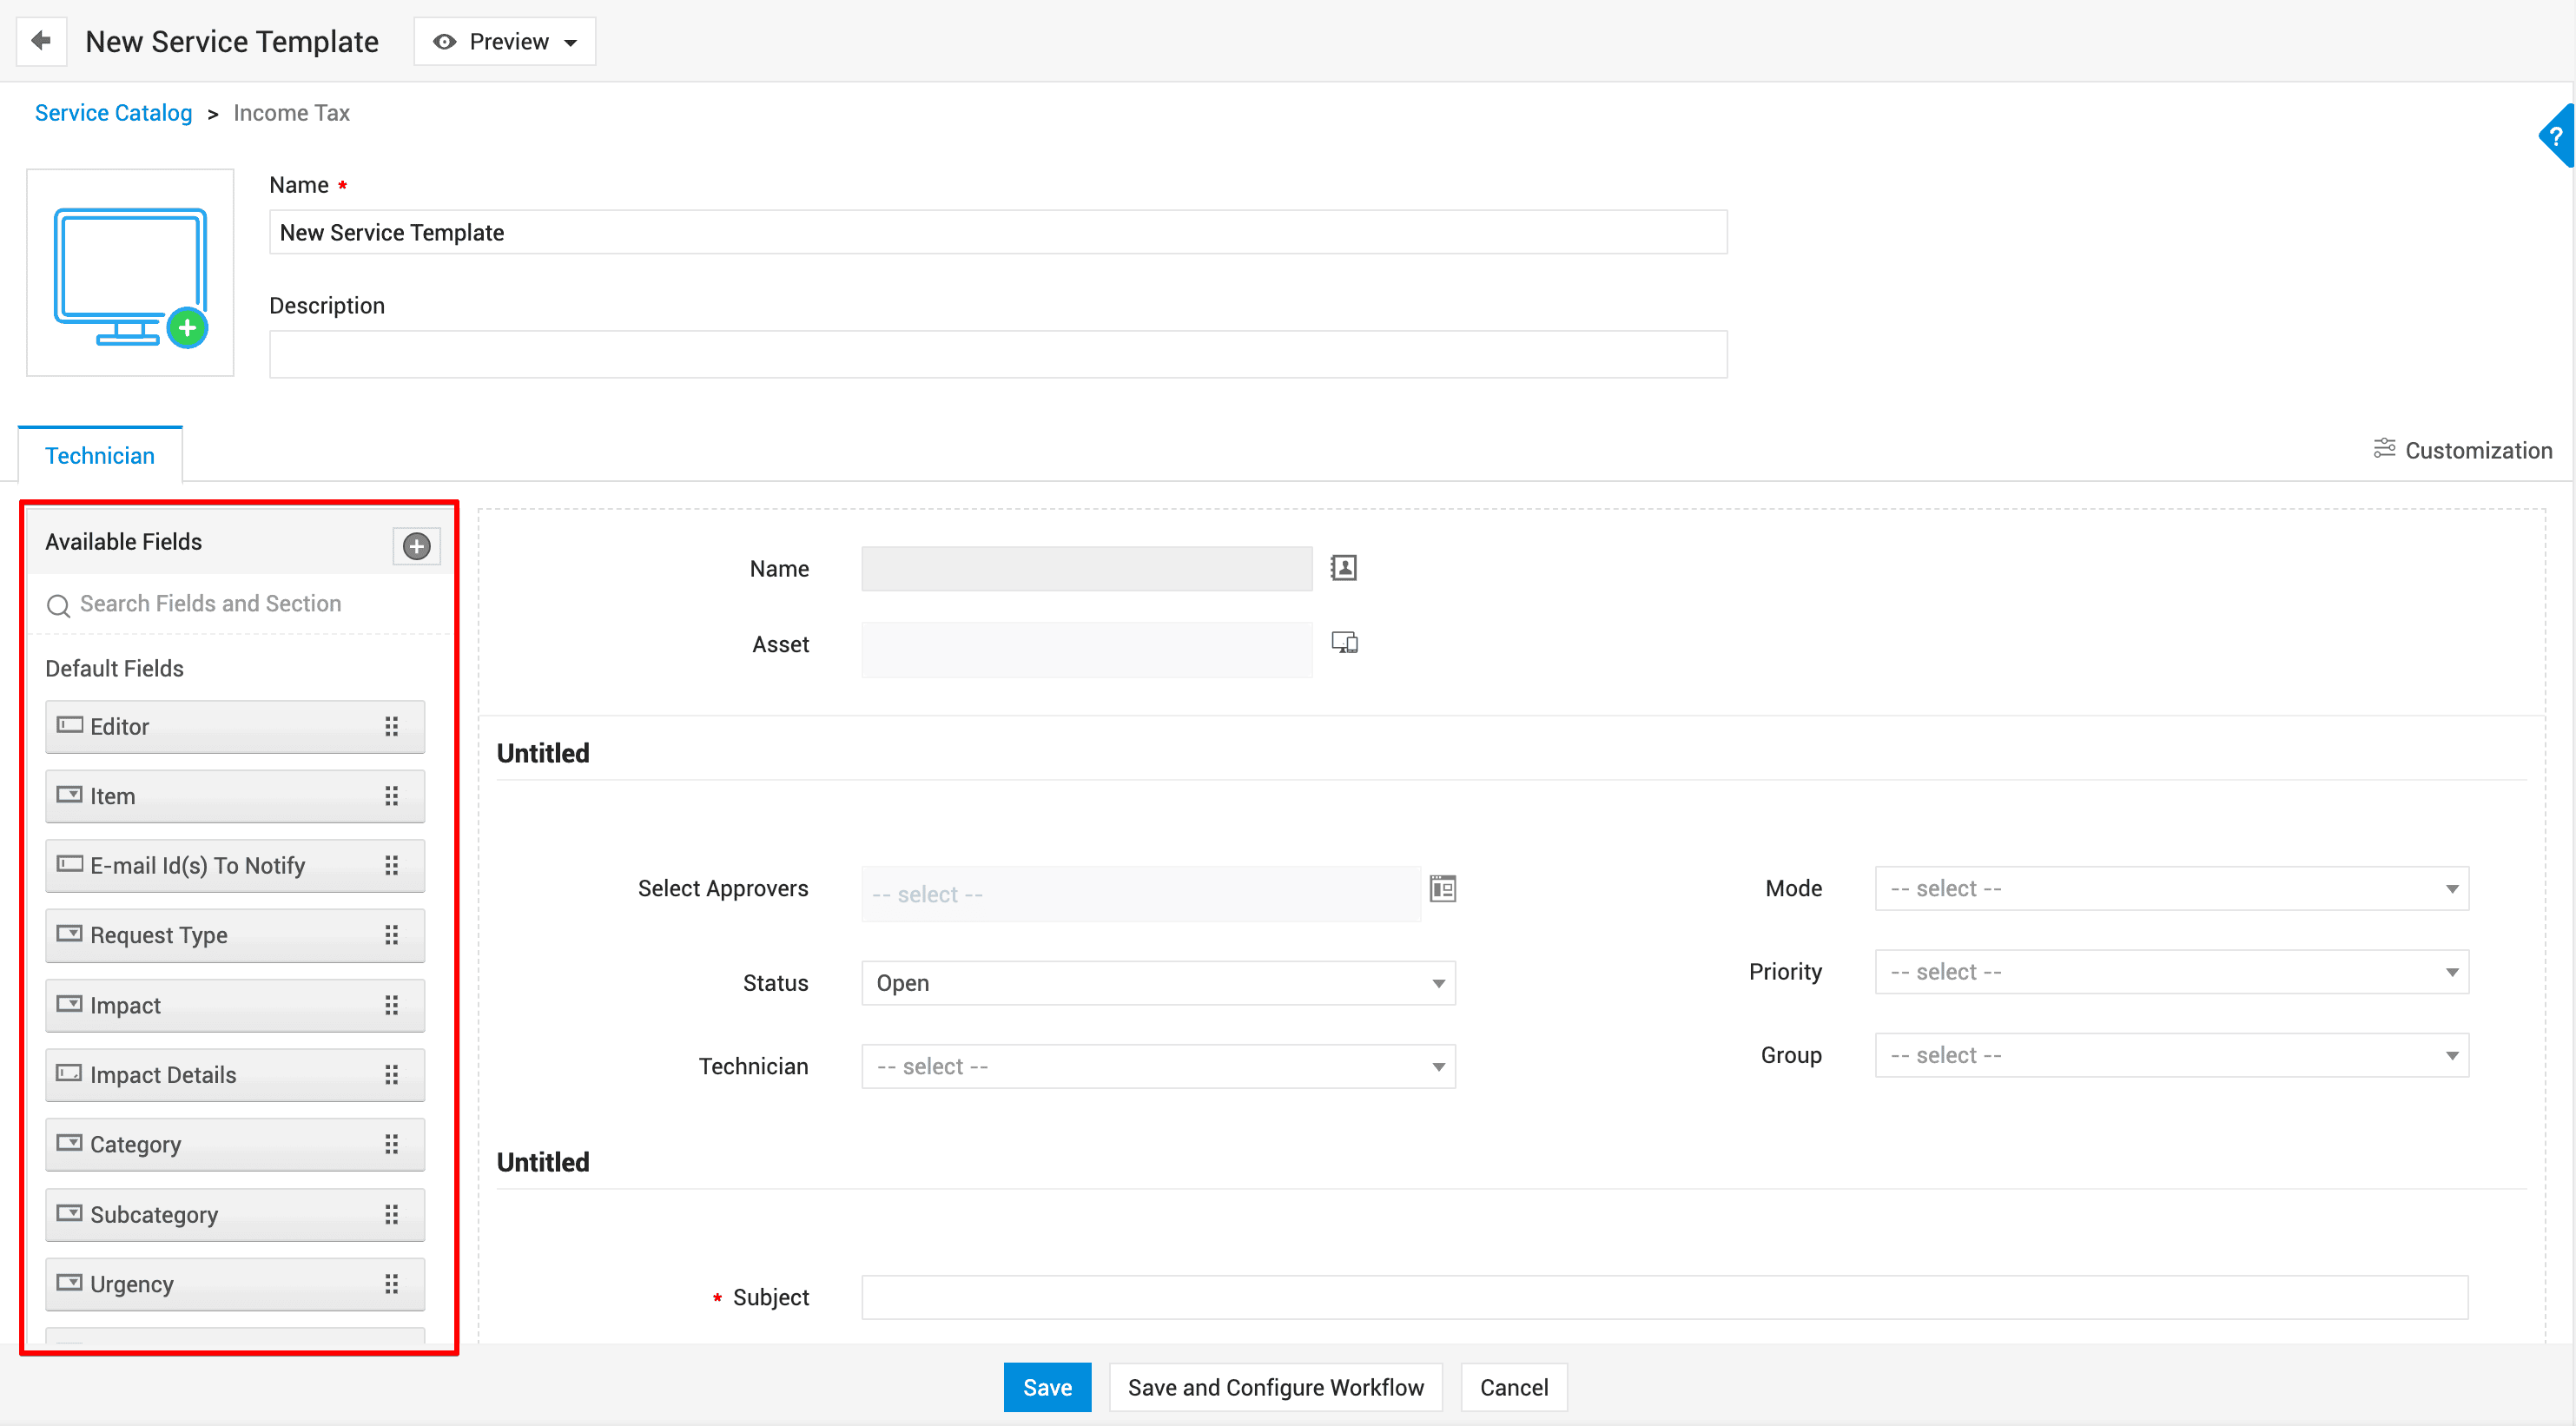
Task: Expand the Status dropdown showing Open
Action: click(x=1157, y=983)
